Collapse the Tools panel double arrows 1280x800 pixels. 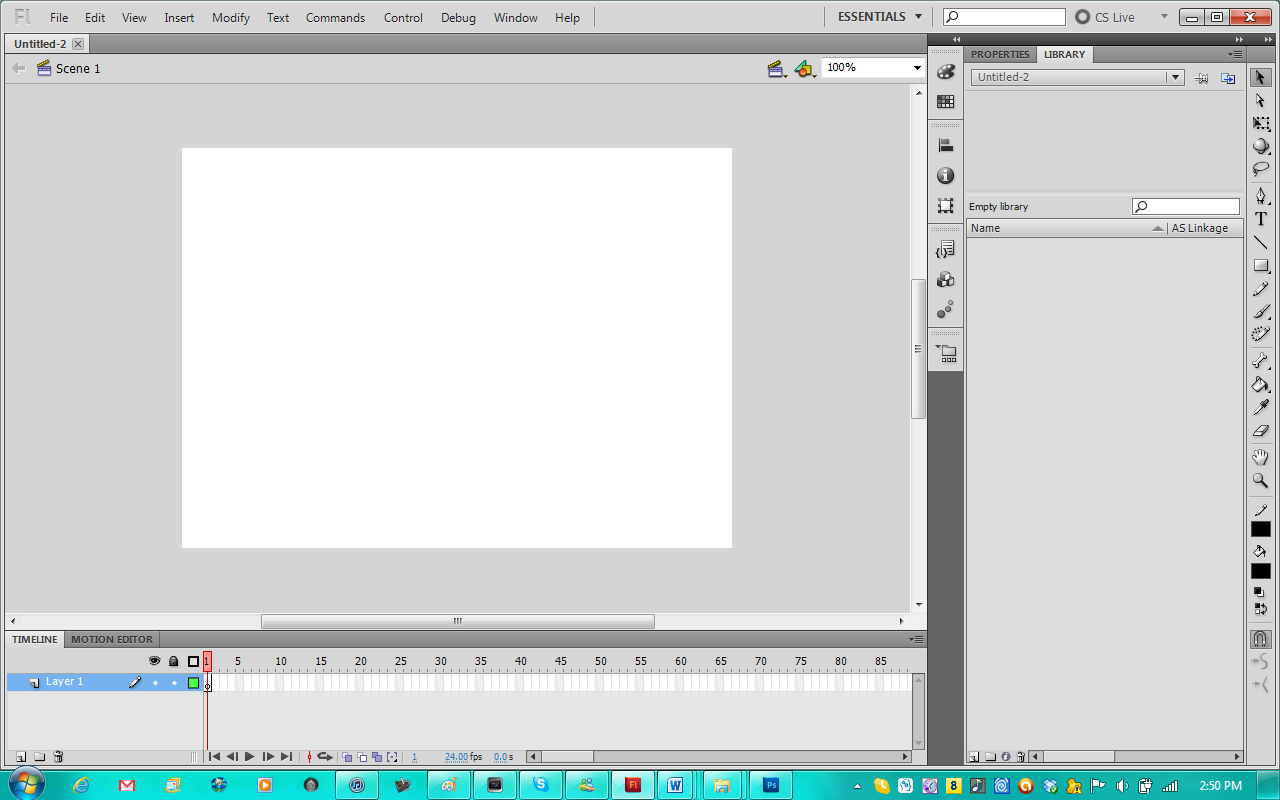click(x=1267, y=39)
